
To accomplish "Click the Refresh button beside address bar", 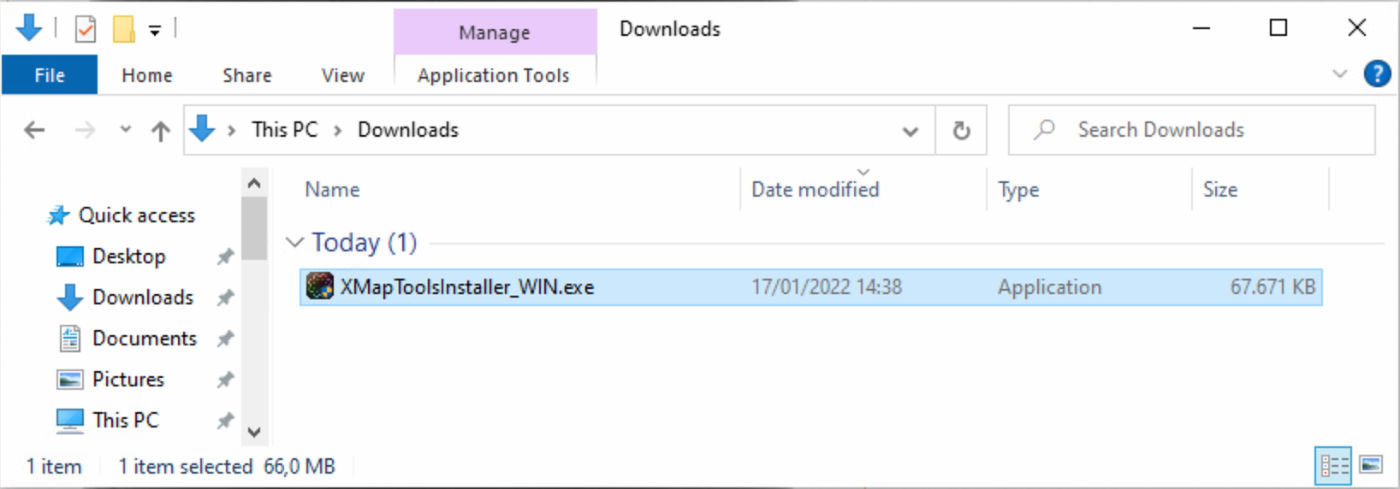I will (x=961, y=130).
